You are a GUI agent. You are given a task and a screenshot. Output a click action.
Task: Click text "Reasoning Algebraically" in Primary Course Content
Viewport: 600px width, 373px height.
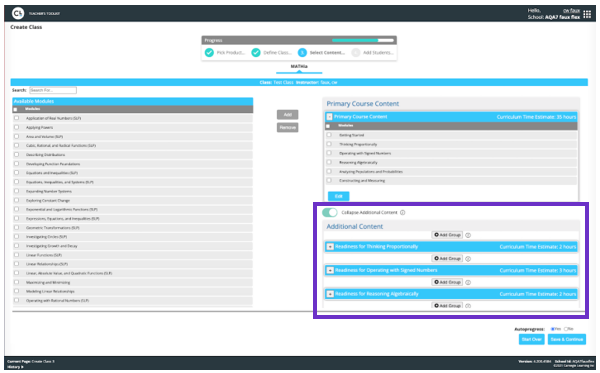click(358, 163)
